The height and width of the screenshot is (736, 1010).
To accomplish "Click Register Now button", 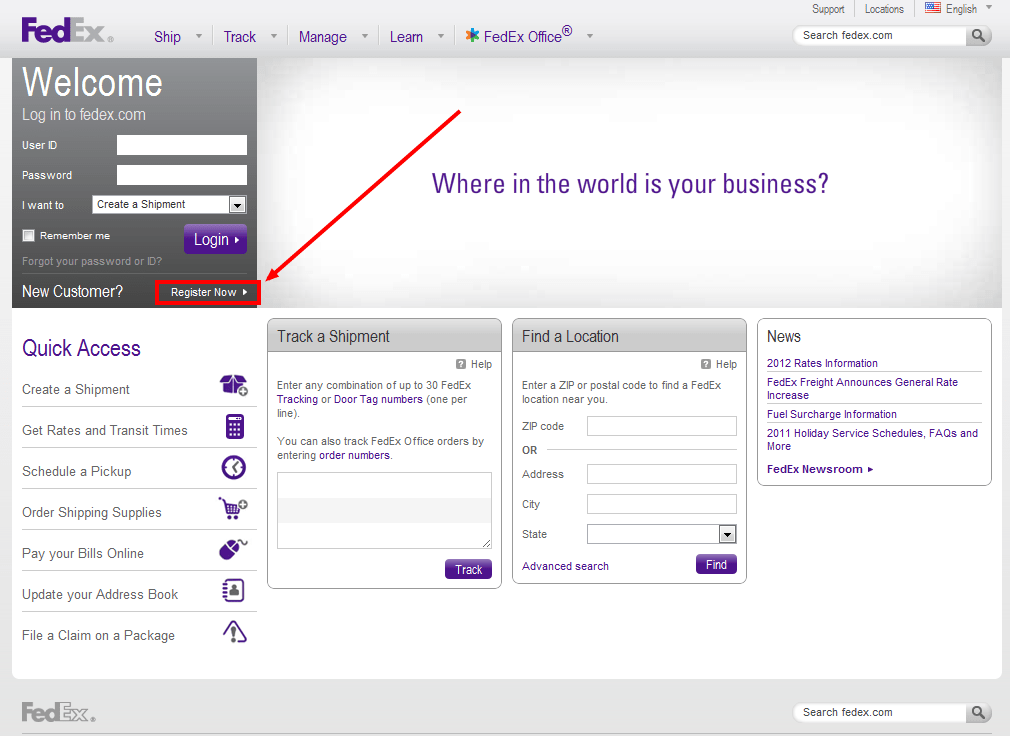I will click(x=208, y=292).
